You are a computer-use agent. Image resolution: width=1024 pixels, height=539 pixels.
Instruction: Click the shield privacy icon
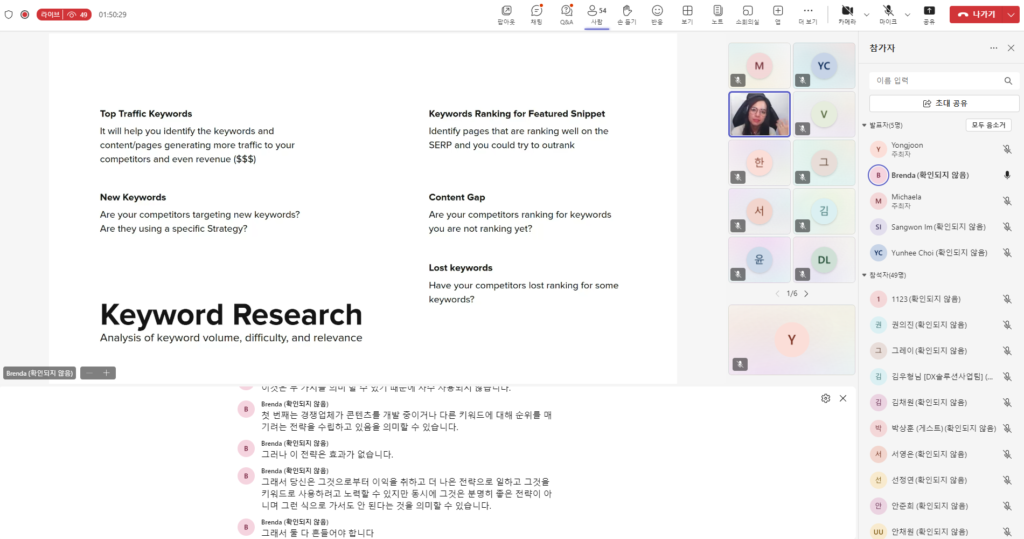[8, 14]
